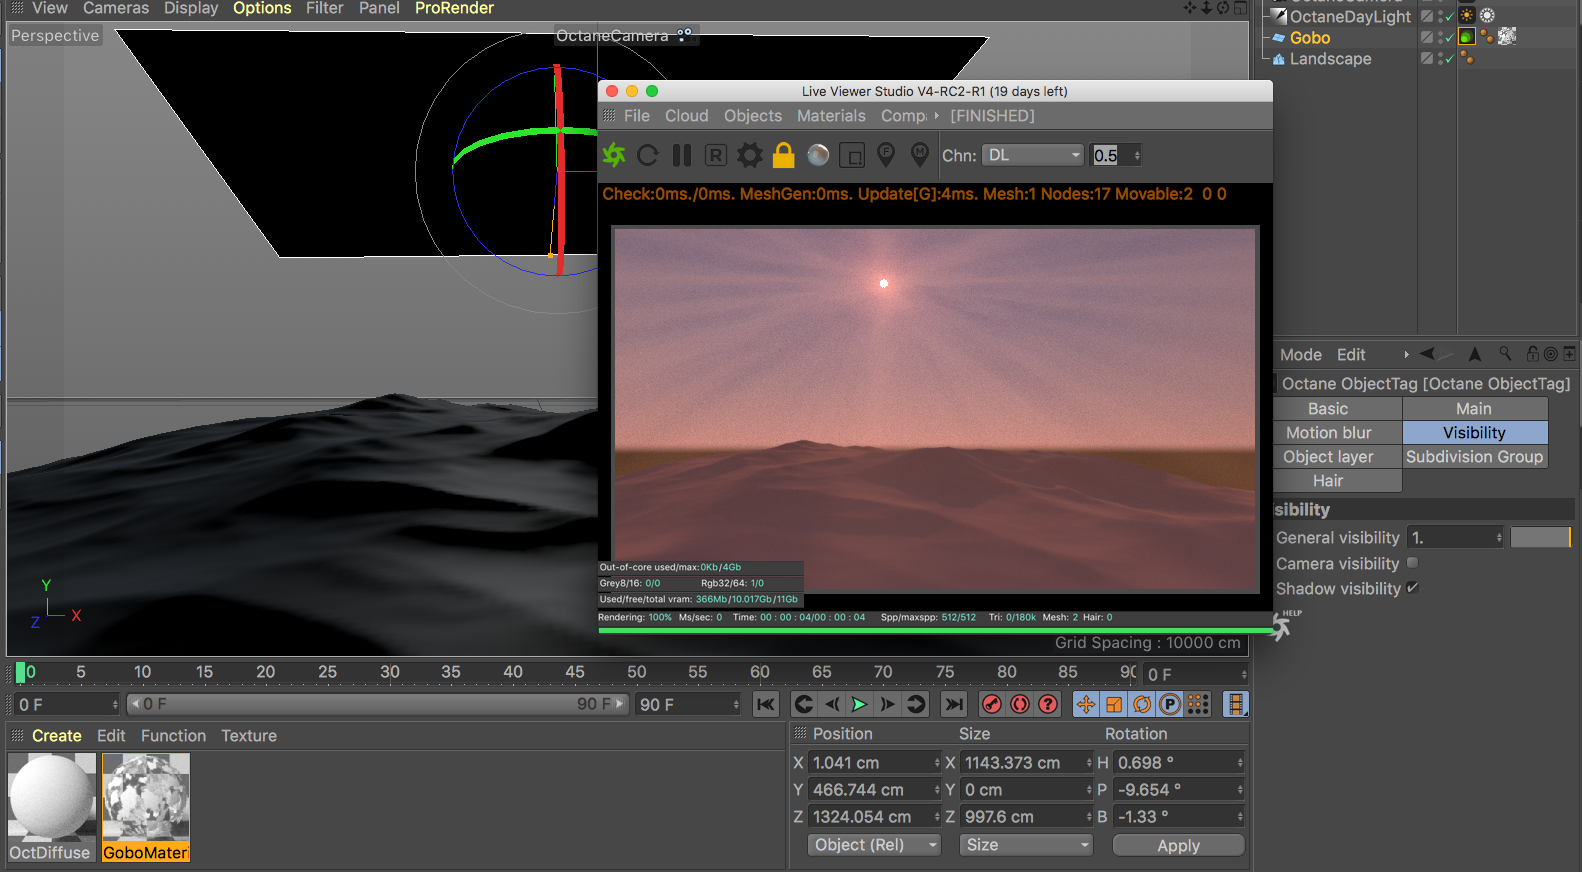Click the timeline frame ruler at 45
1582x872 pixels.
(575, 672)
